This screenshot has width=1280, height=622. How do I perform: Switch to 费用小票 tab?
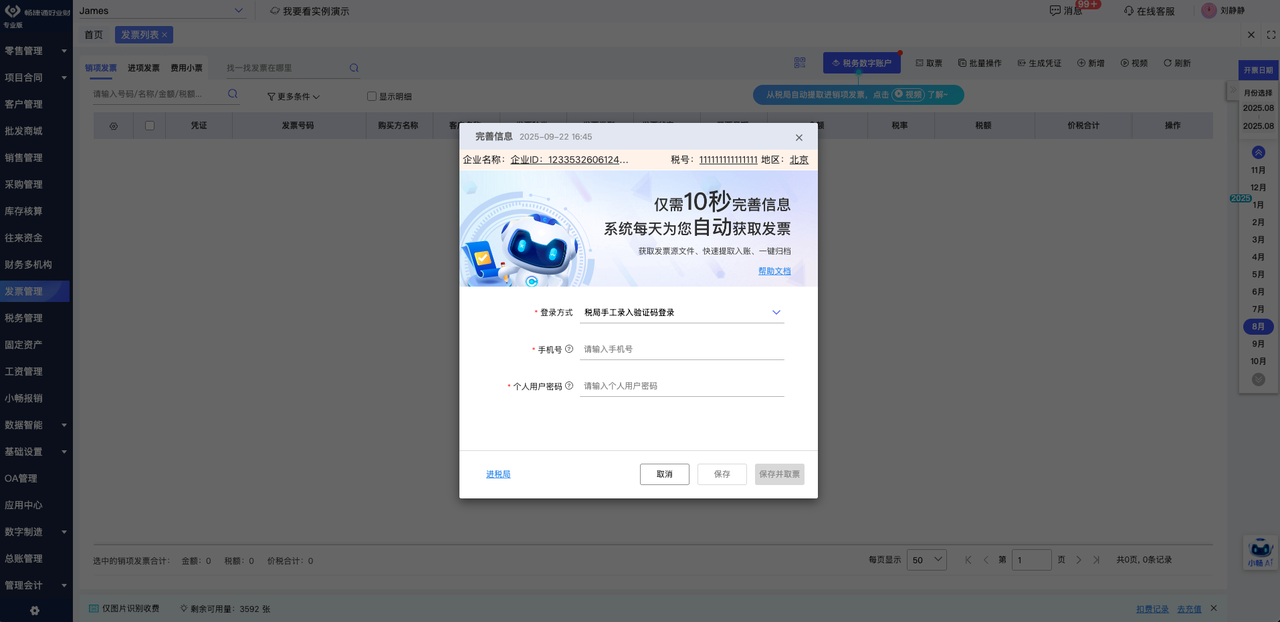[x=186, y=68]
